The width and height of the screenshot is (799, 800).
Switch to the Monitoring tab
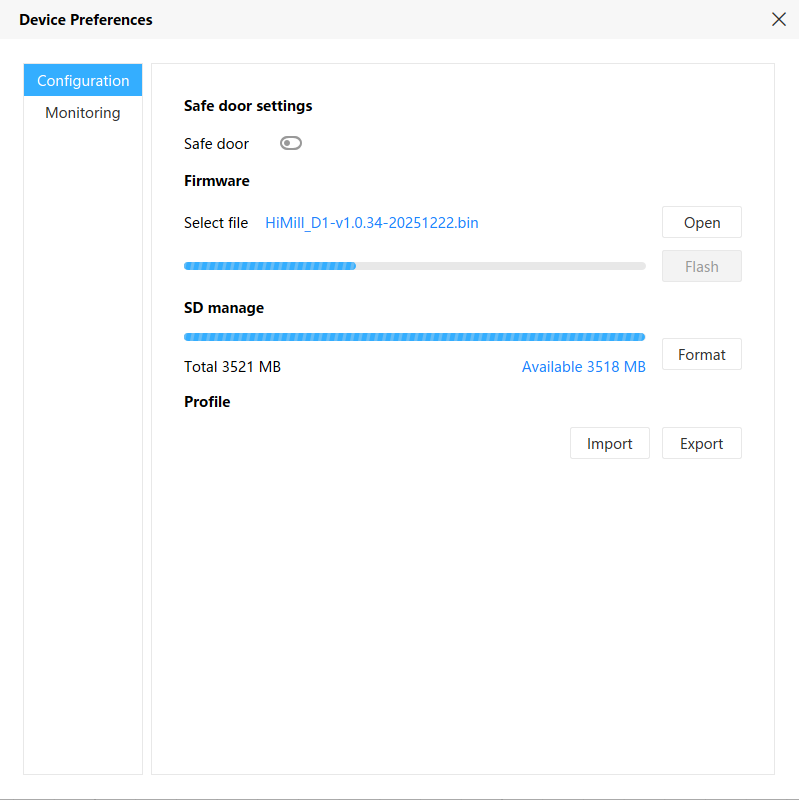pos(83,113)
